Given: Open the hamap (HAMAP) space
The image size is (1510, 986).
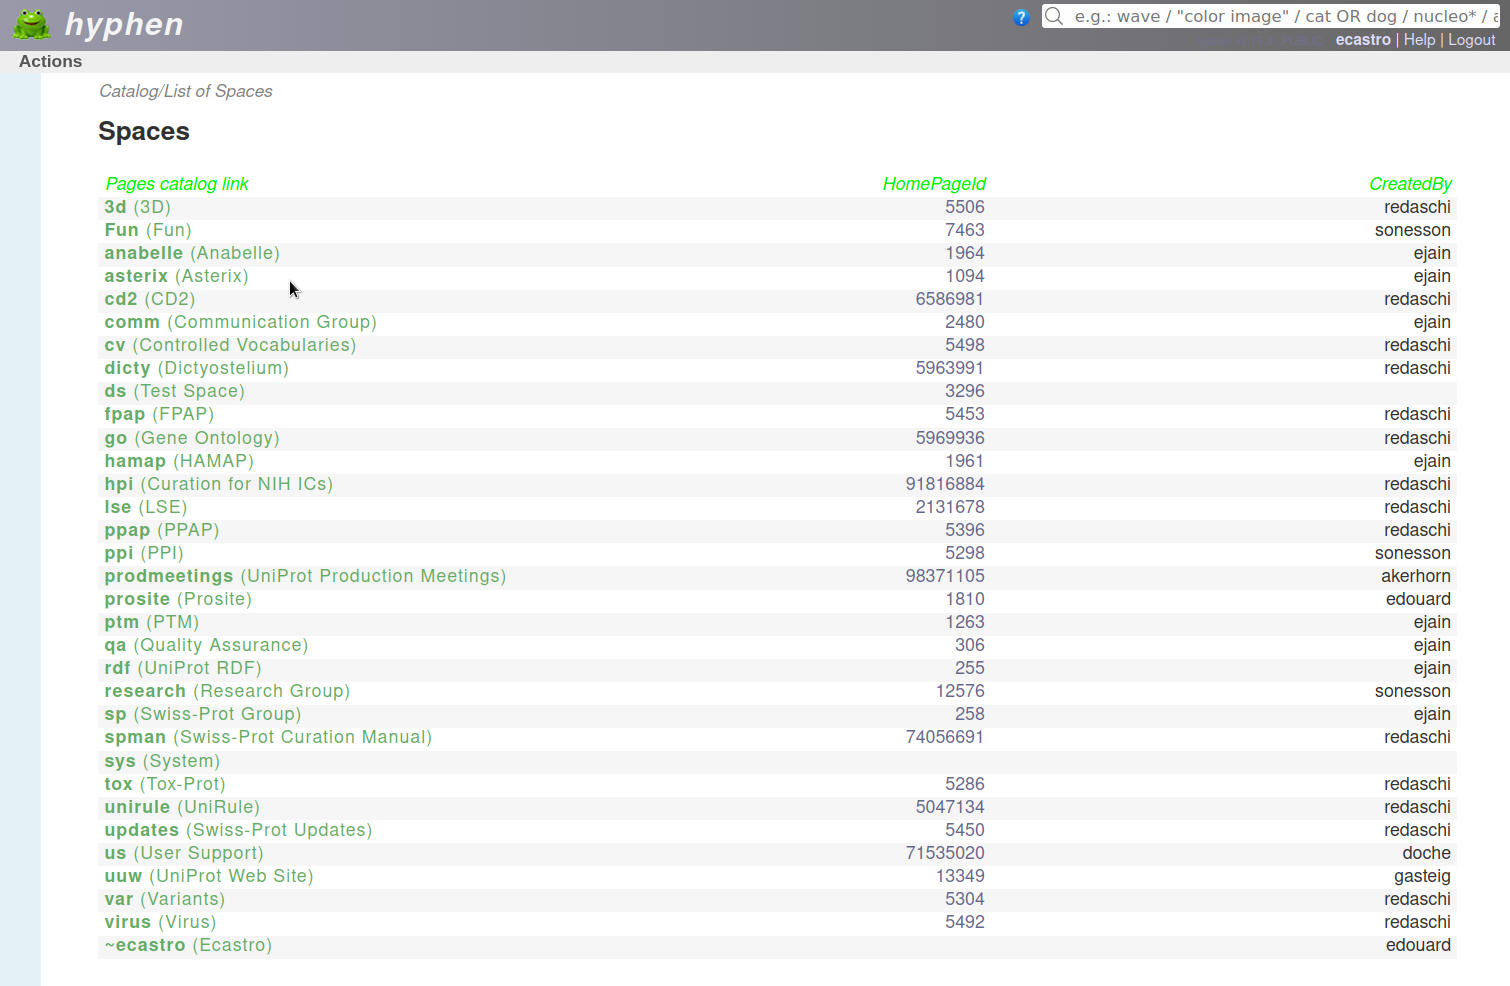Looking at the screenshot, I should [x=179, y=461].
